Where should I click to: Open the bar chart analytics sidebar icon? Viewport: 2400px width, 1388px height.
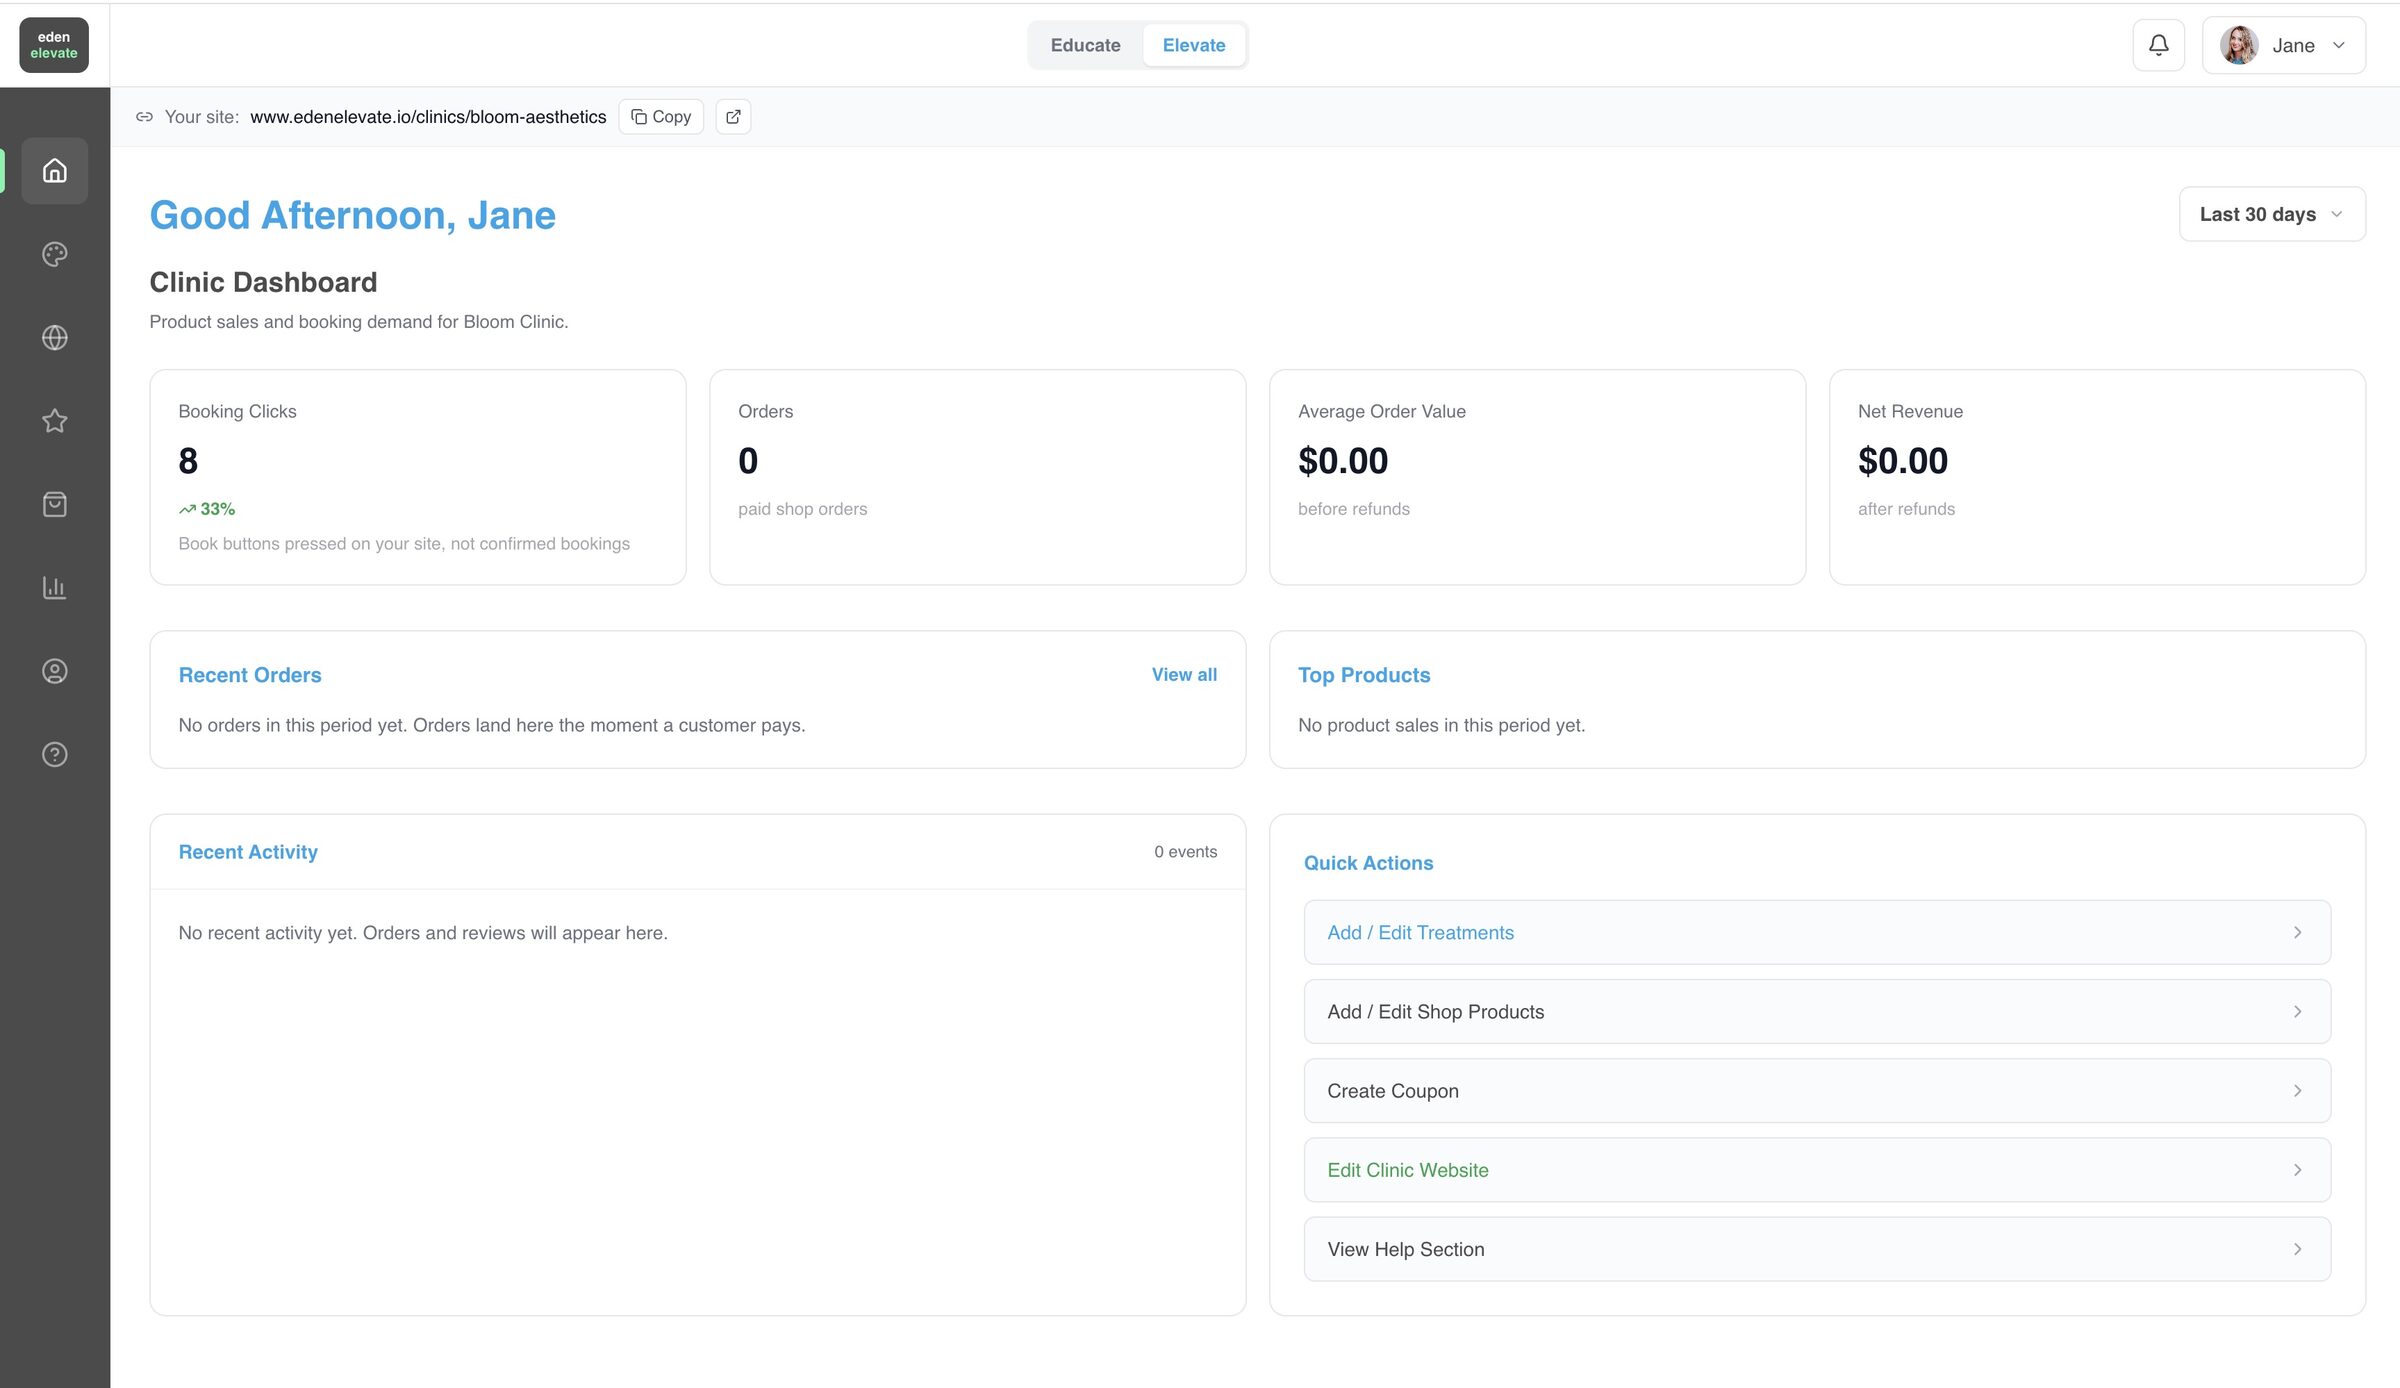(x=55, y=588)
